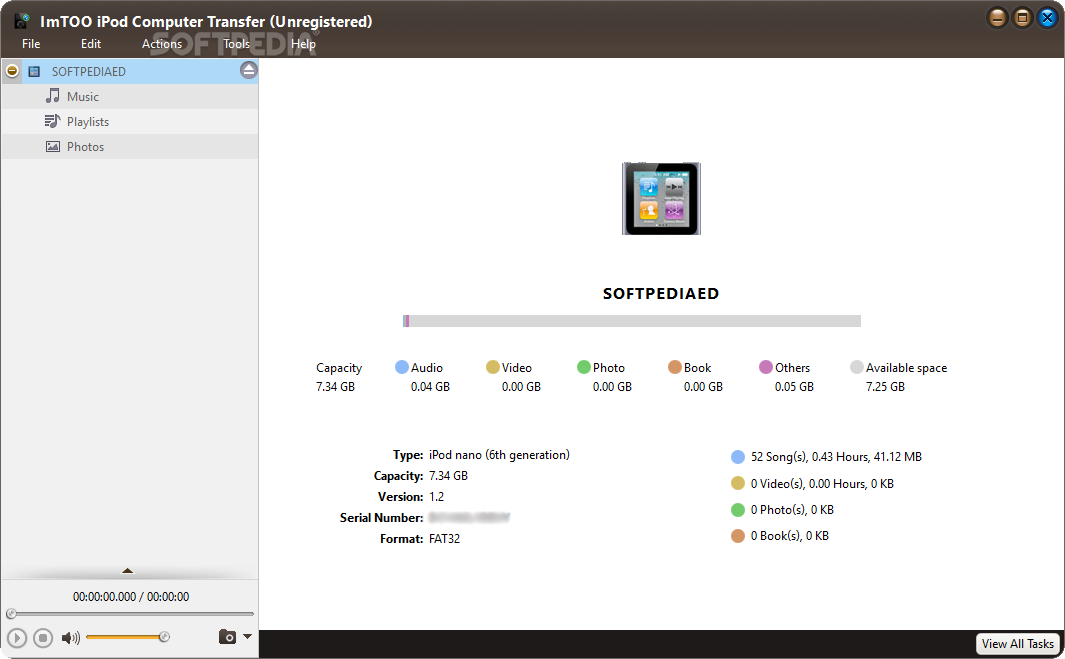The width and height of the screenshot is (1065, 659).
Task: Click the storage capacity usage bar
Action: tap(632, 321)
